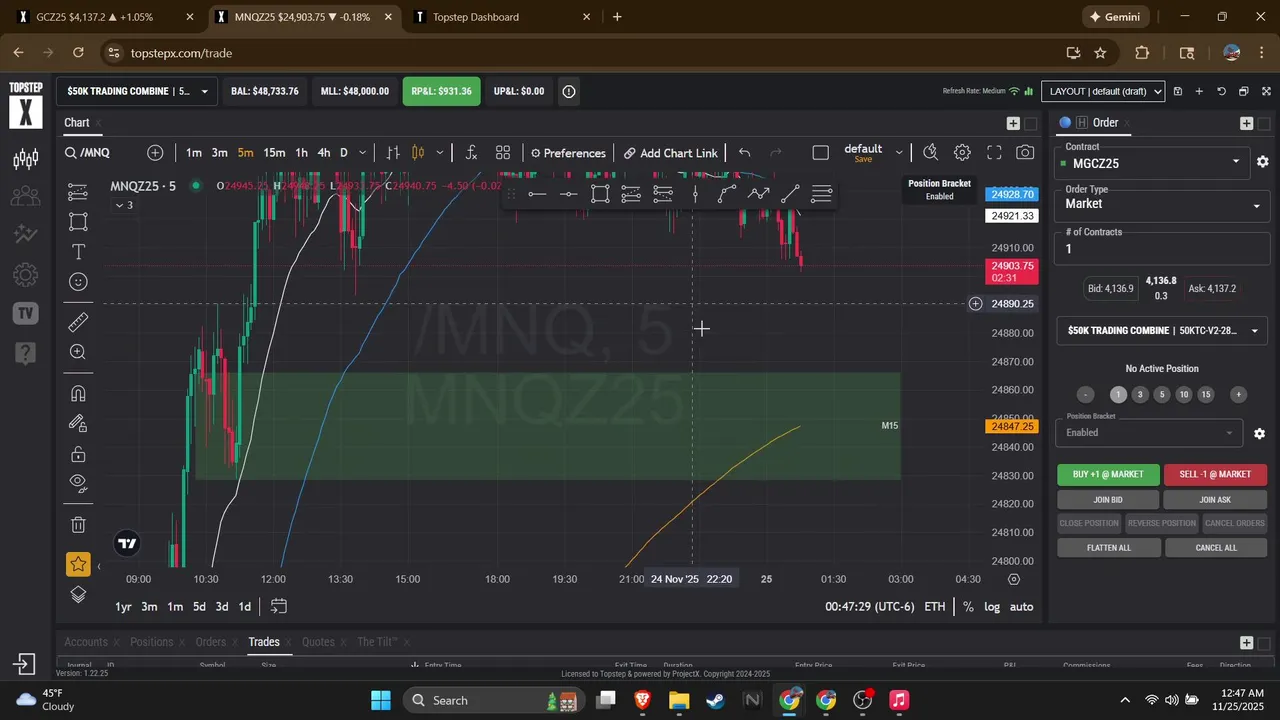Image resolution: width=1280 pixels, height=720 pixels.
Task: Open the indicators fx icon
Action: pyautogui.click(x=471, y=153)
